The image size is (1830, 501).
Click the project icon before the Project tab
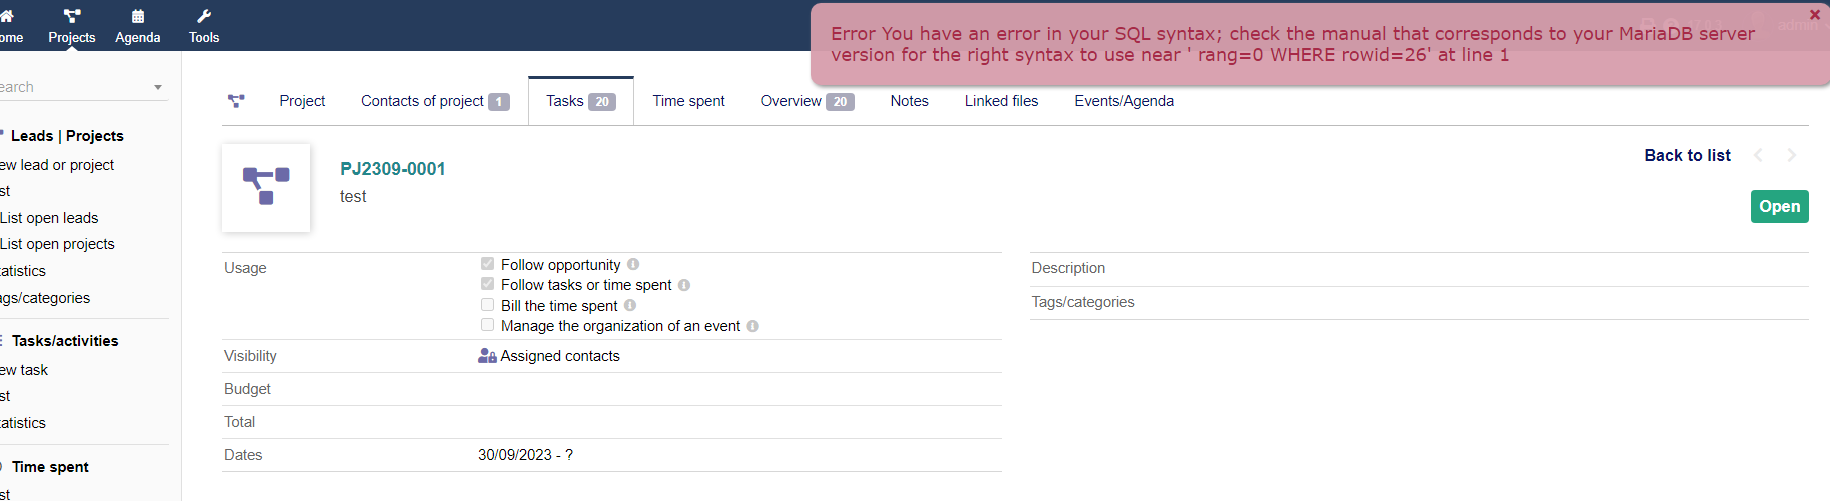(x=236, y=101)
